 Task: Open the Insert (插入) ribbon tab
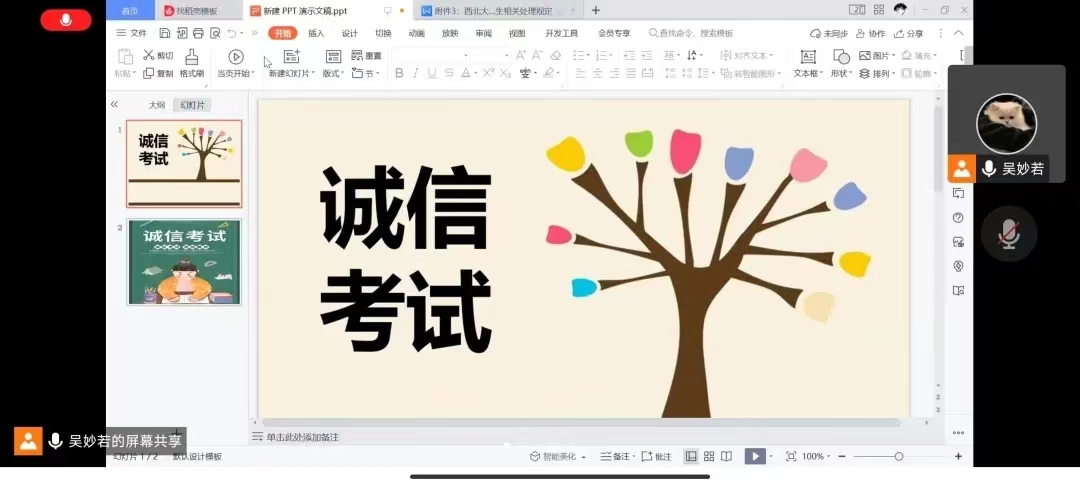pyautogui.click(x=316, y=33)
